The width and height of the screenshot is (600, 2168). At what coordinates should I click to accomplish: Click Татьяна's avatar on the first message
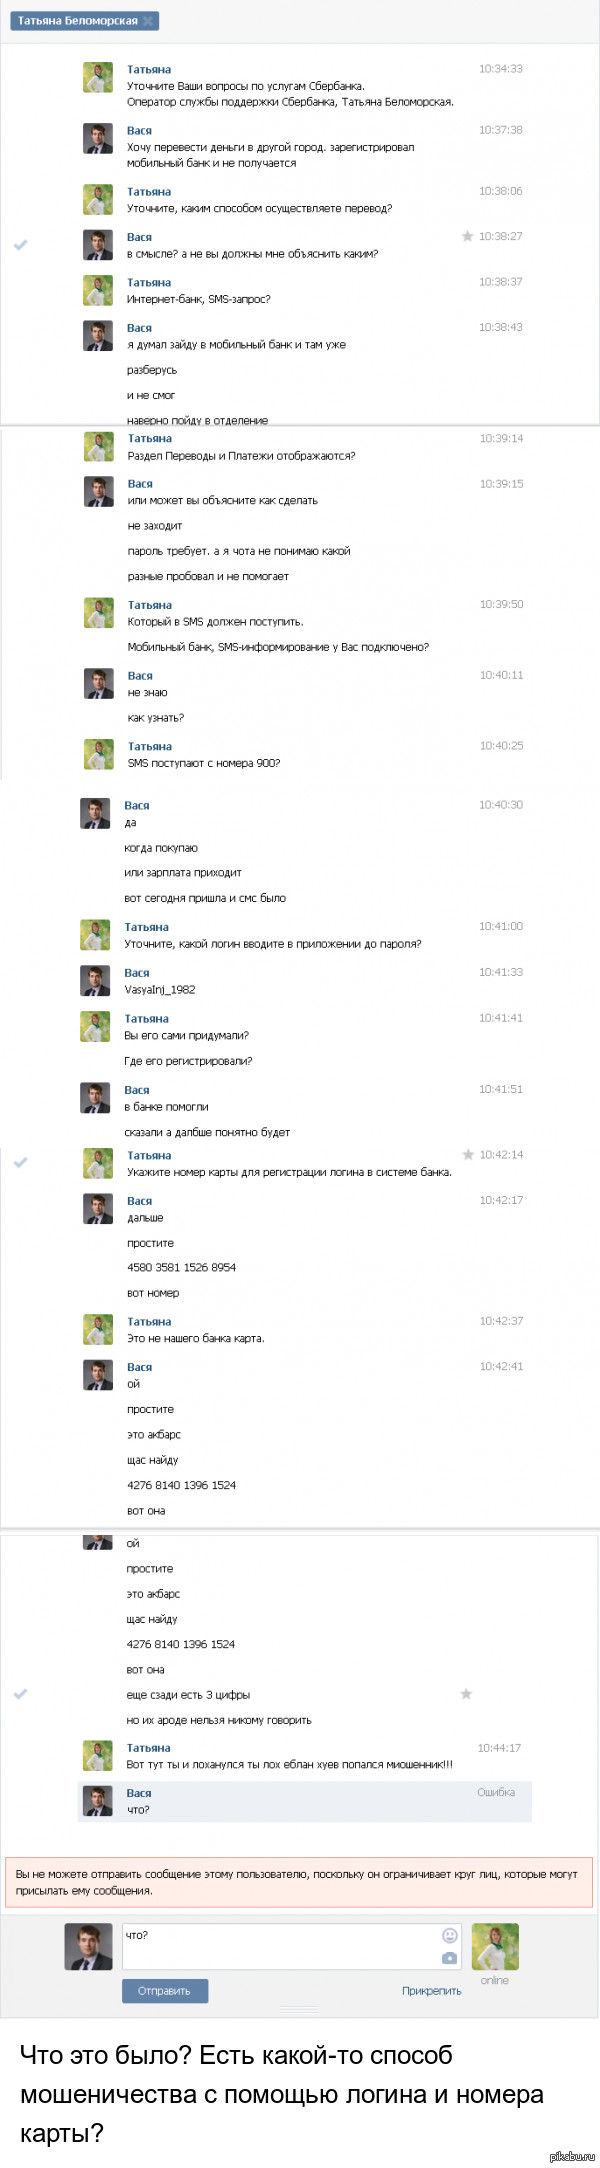point(98,78)
